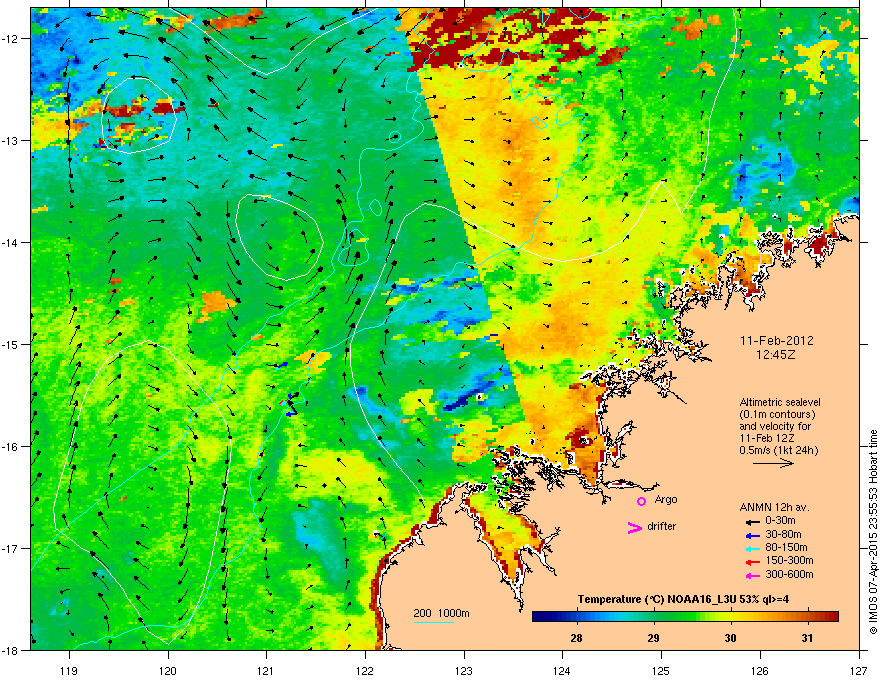Click the '11-Feb-2012' date text
This screenshot has width=880, height=680.
[777, 341]
